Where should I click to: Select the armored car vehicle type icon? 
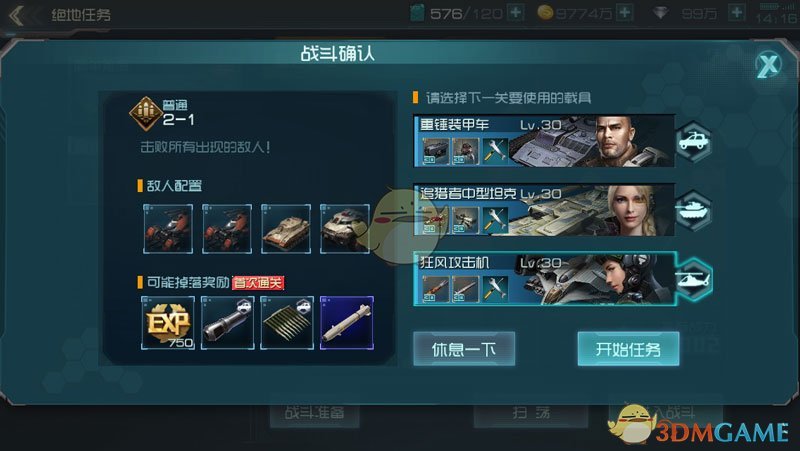click(x=693, y=142)
